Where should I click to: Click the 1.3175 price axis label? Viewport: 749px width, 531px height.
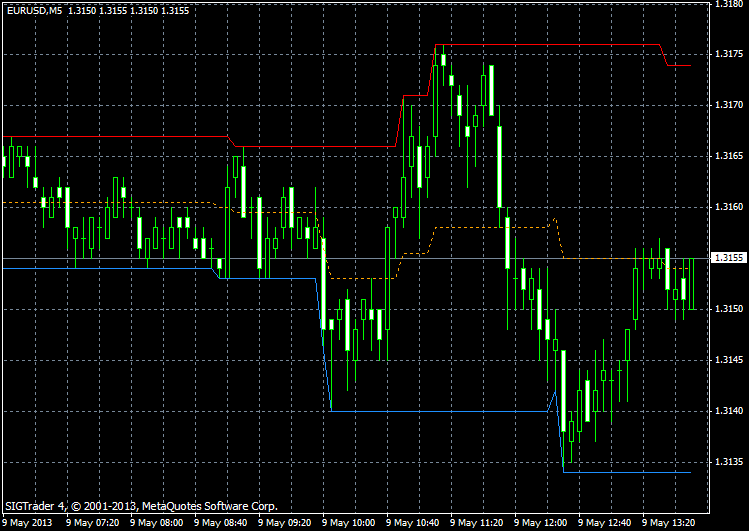click(729, 54)
